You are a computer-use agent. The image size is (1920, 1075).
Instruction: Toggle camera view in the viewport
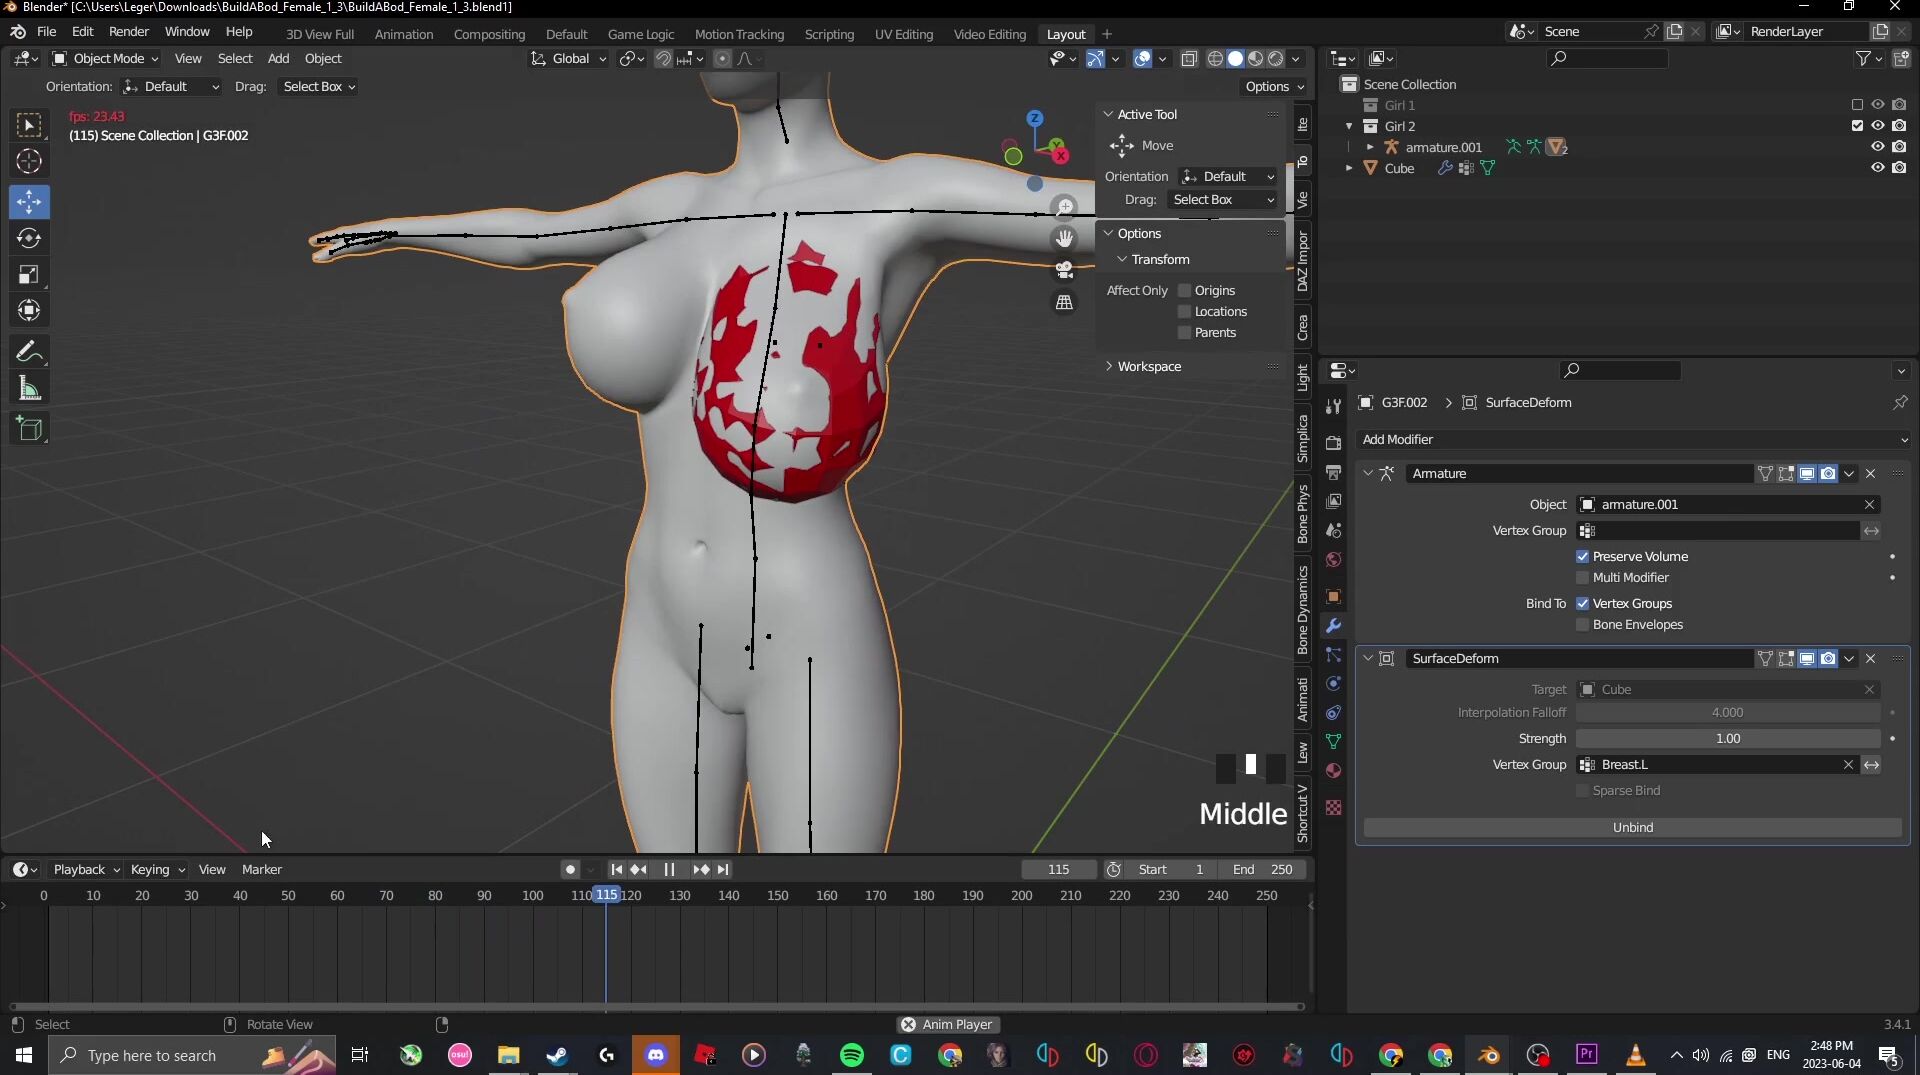(1064, 270)
